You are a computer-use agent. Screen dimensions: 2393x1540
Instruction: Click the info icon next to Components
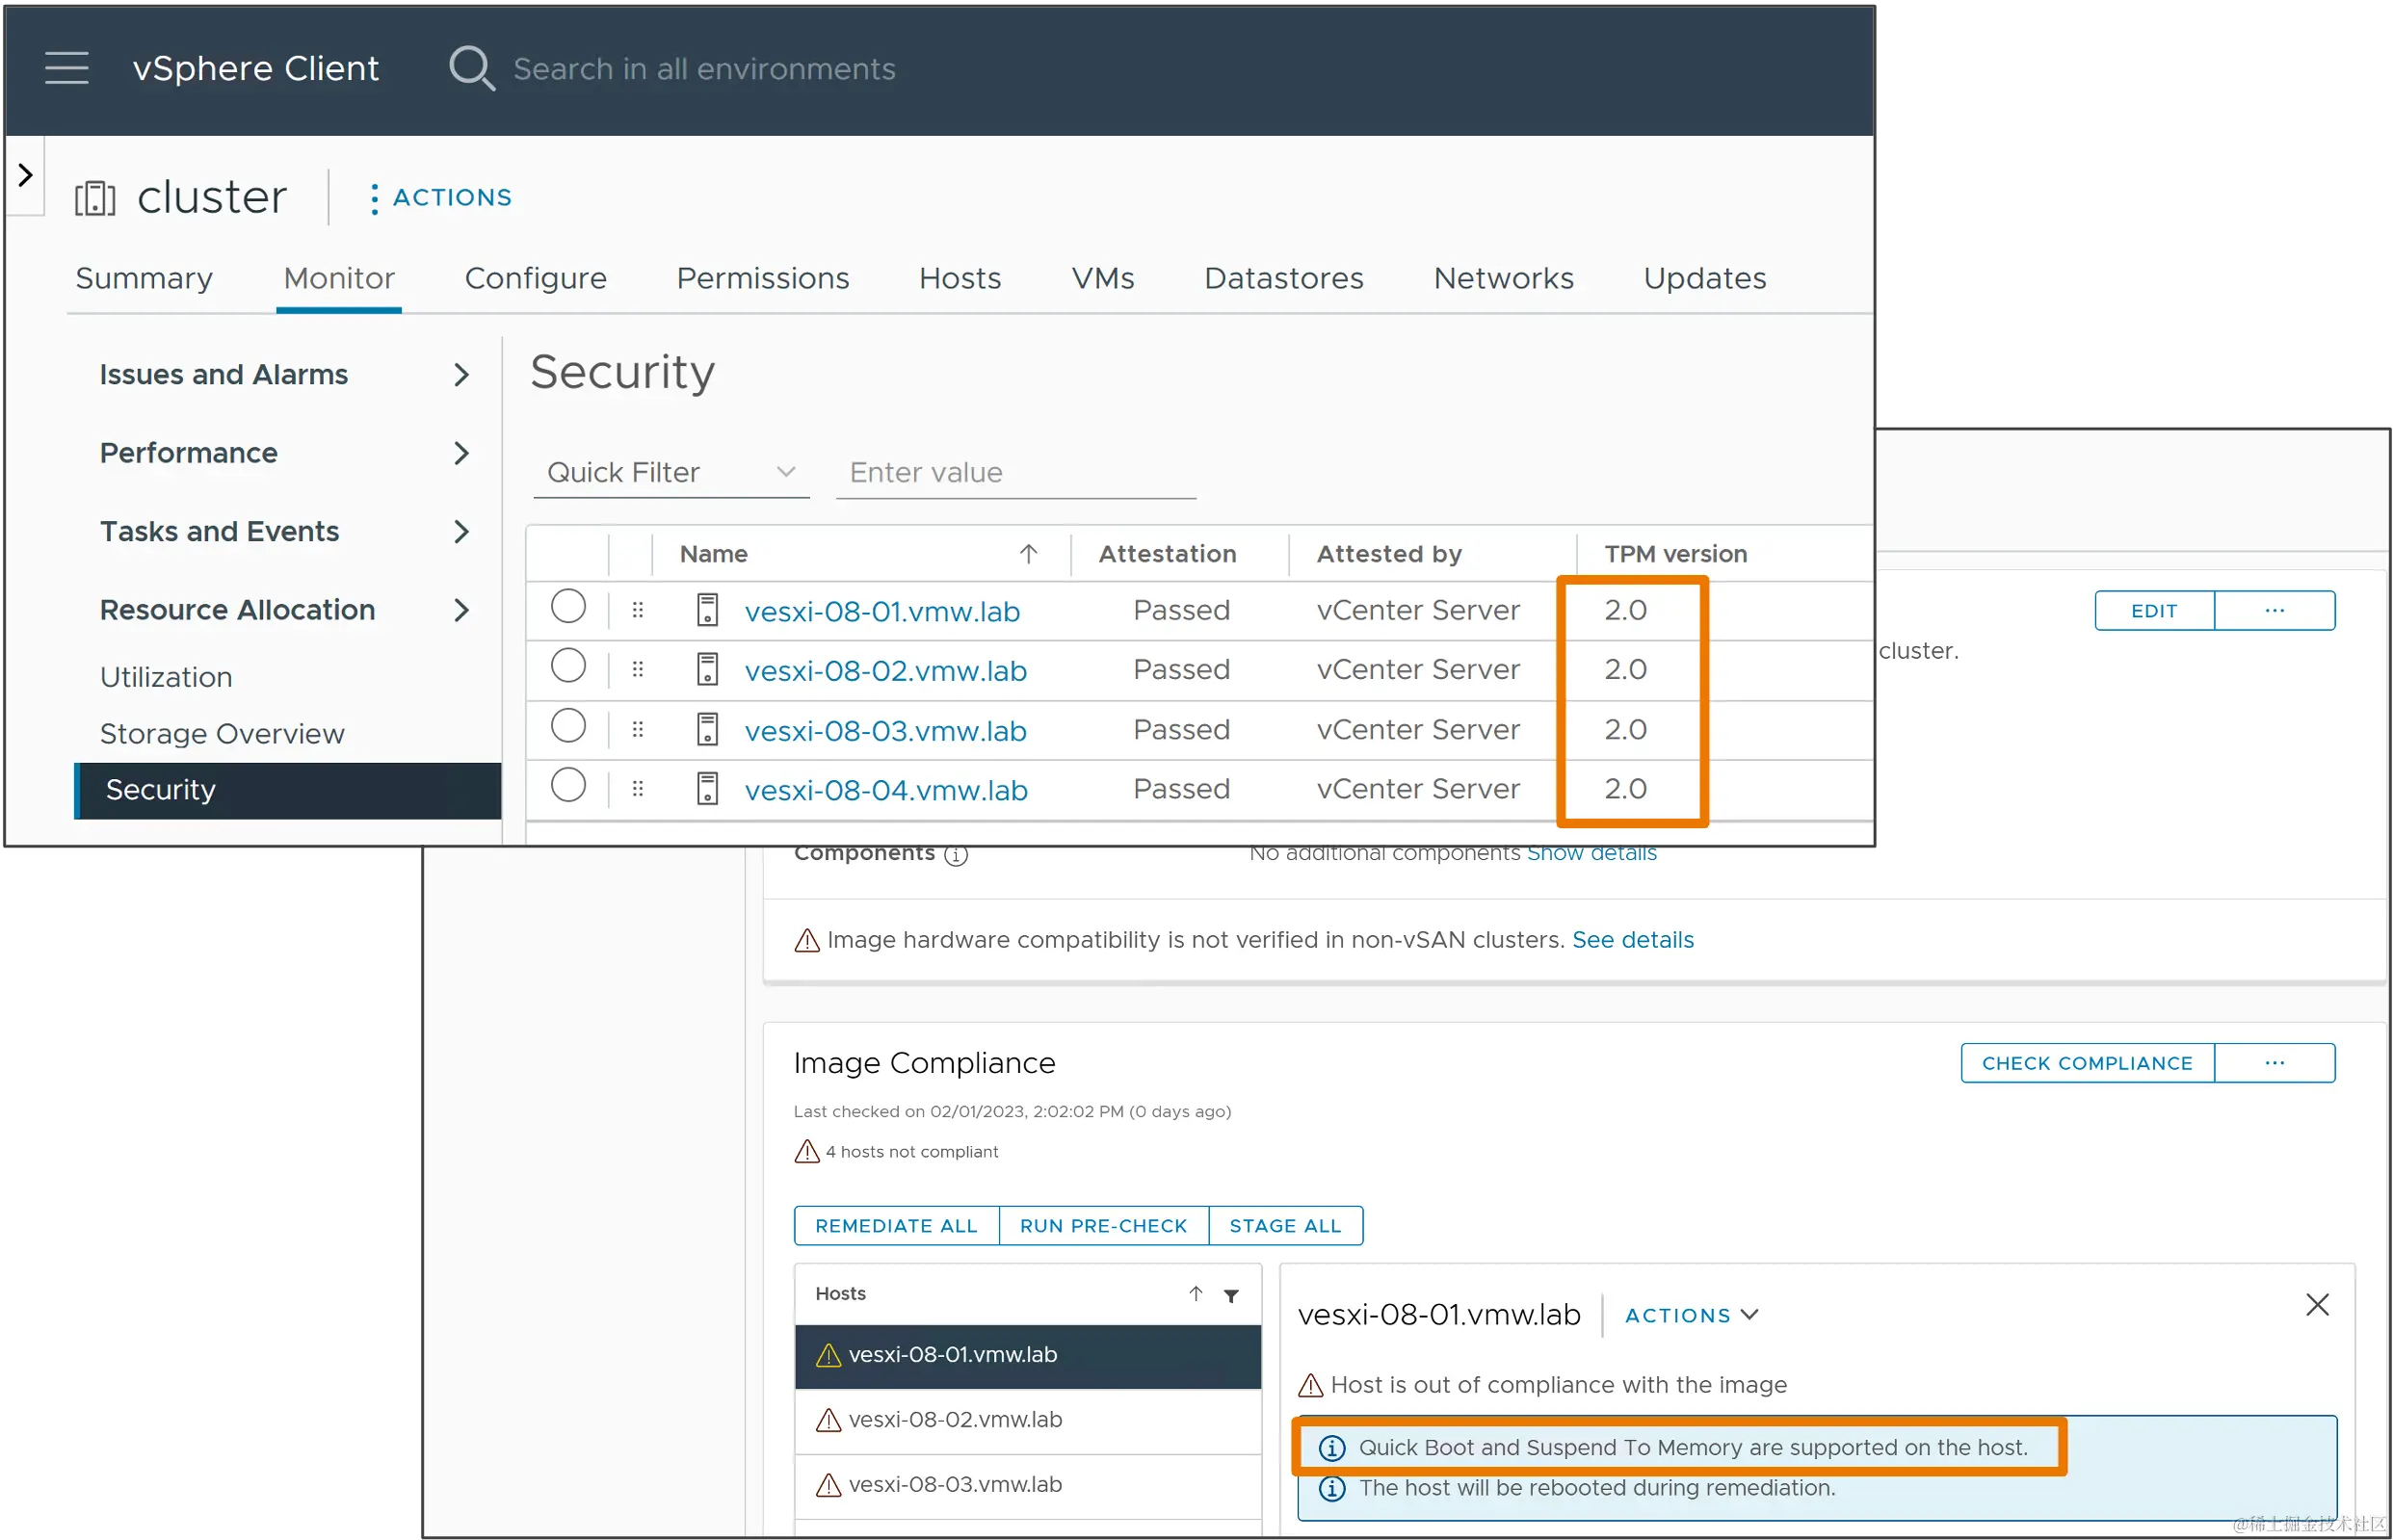tap(956, 856)
